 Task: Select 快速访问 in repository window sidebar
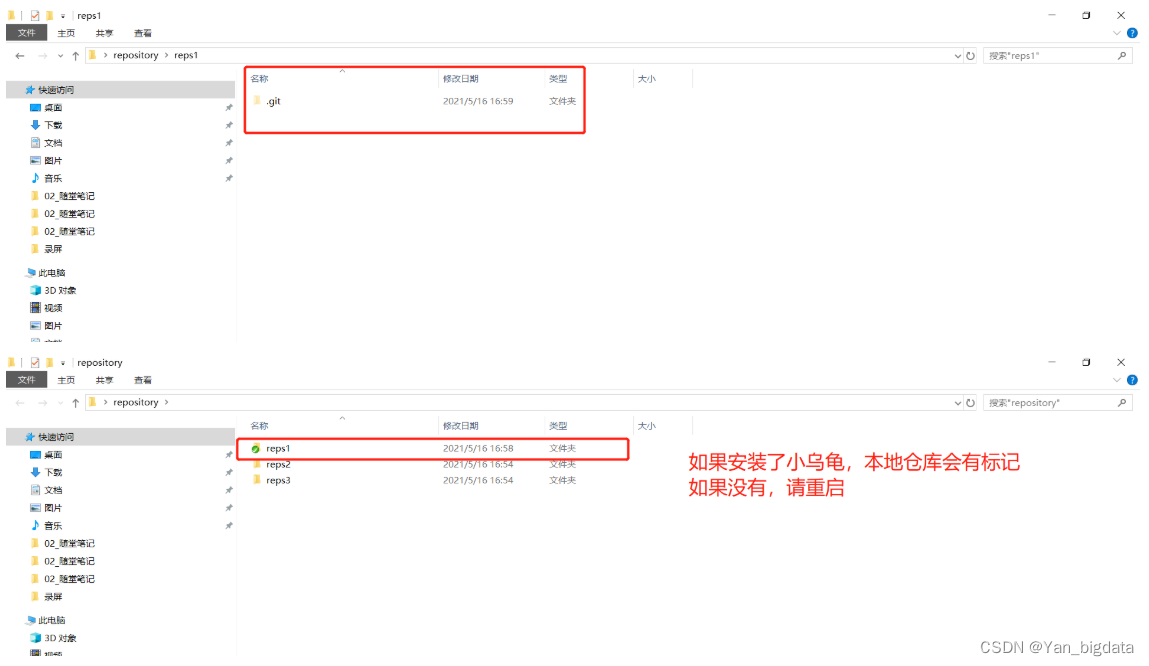(120, 437)
